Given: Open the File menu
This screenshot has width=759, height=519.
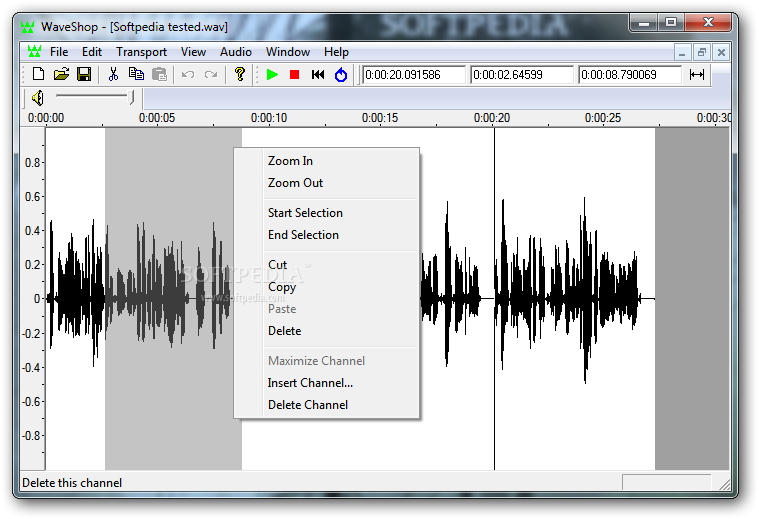Looking at the screenshot, I should point(59,52).
